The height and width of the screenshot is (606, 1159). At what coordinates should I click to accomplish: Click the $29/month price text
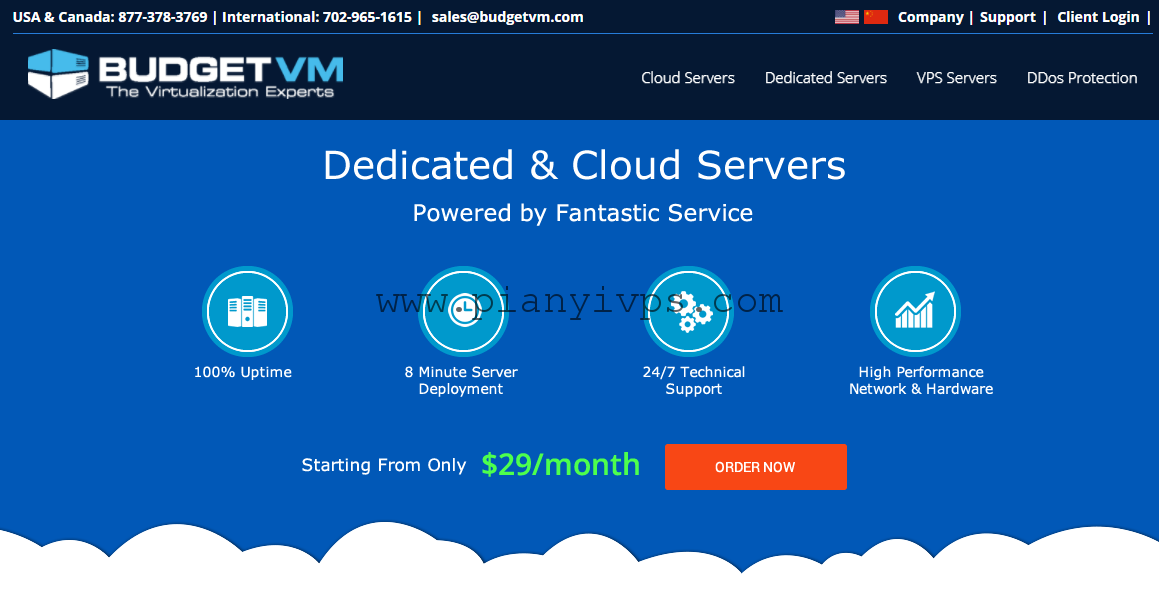click(x=560, y=465)
